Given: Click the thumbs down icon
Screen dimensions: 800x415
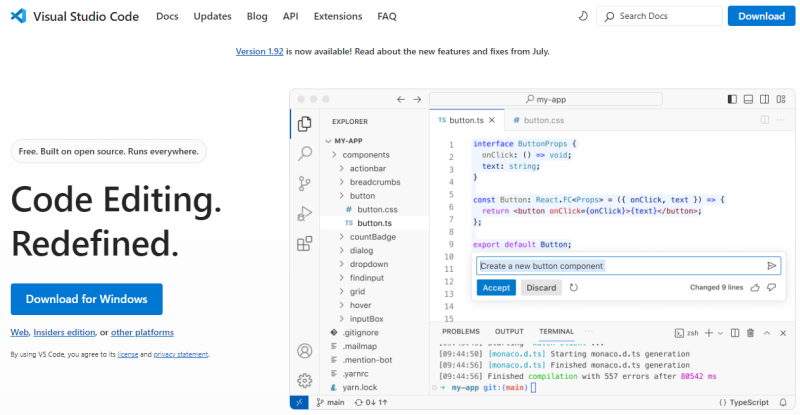Looking at the screenshot, I should [771, 288].
